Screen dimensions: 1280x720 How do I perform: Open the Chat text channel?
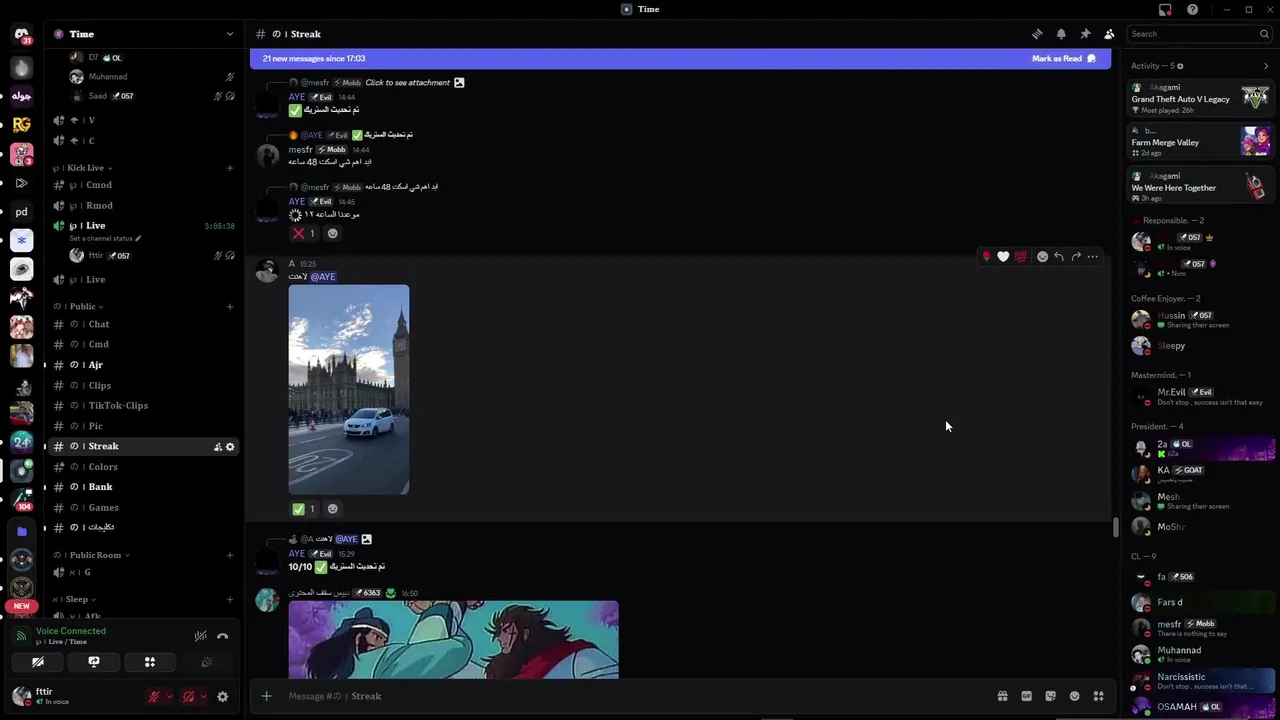pyautogui.click(x=144, y=324)
